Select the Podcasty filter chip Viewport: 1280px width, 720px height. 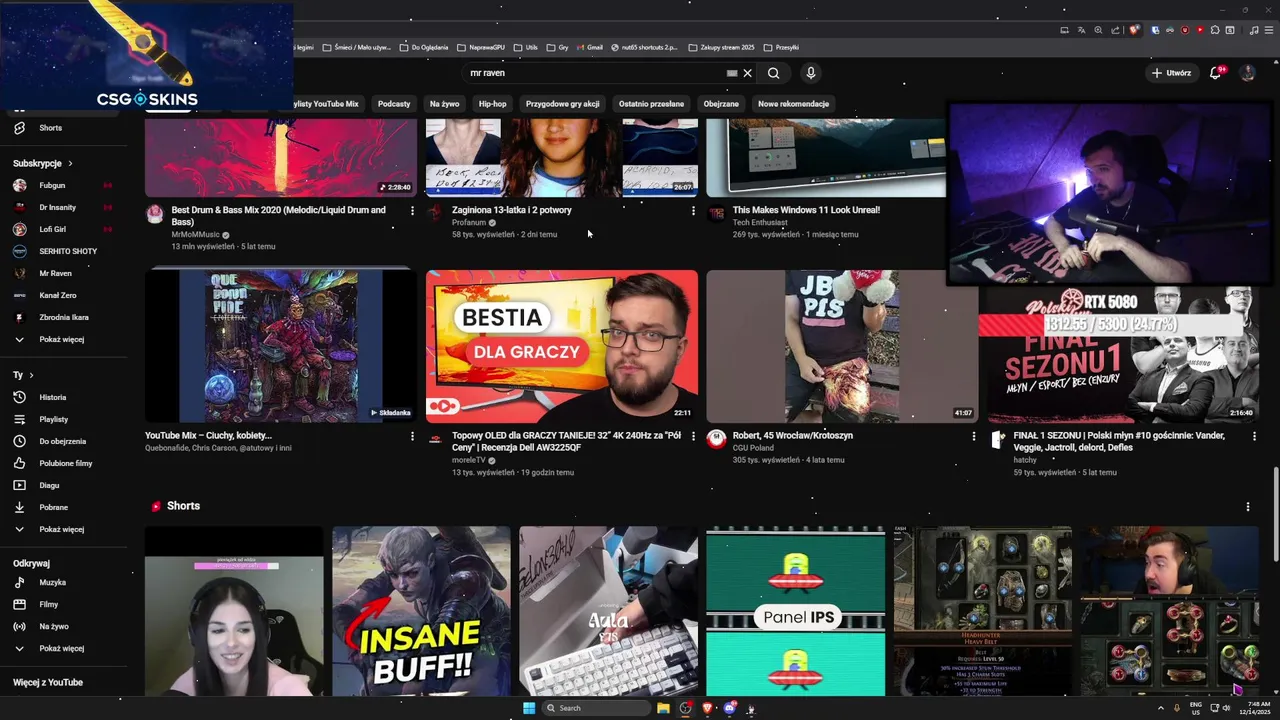click(394, 104)
